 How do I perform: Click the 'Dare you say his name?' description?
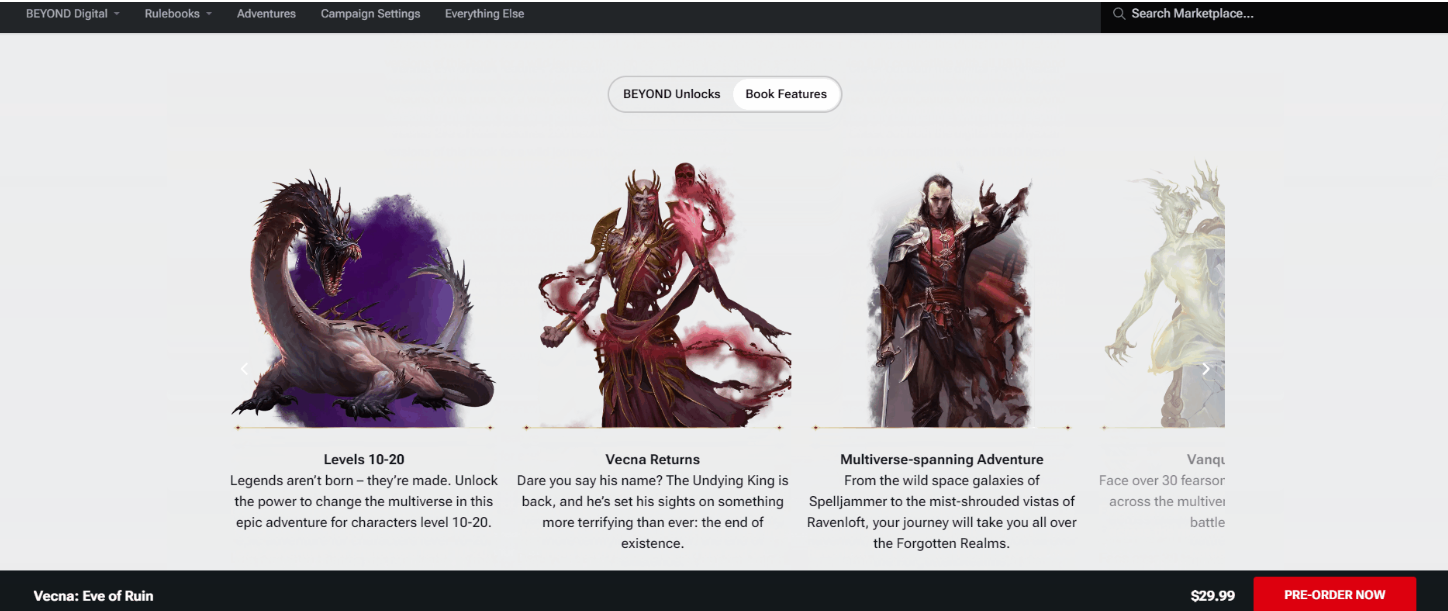point(653,512)
